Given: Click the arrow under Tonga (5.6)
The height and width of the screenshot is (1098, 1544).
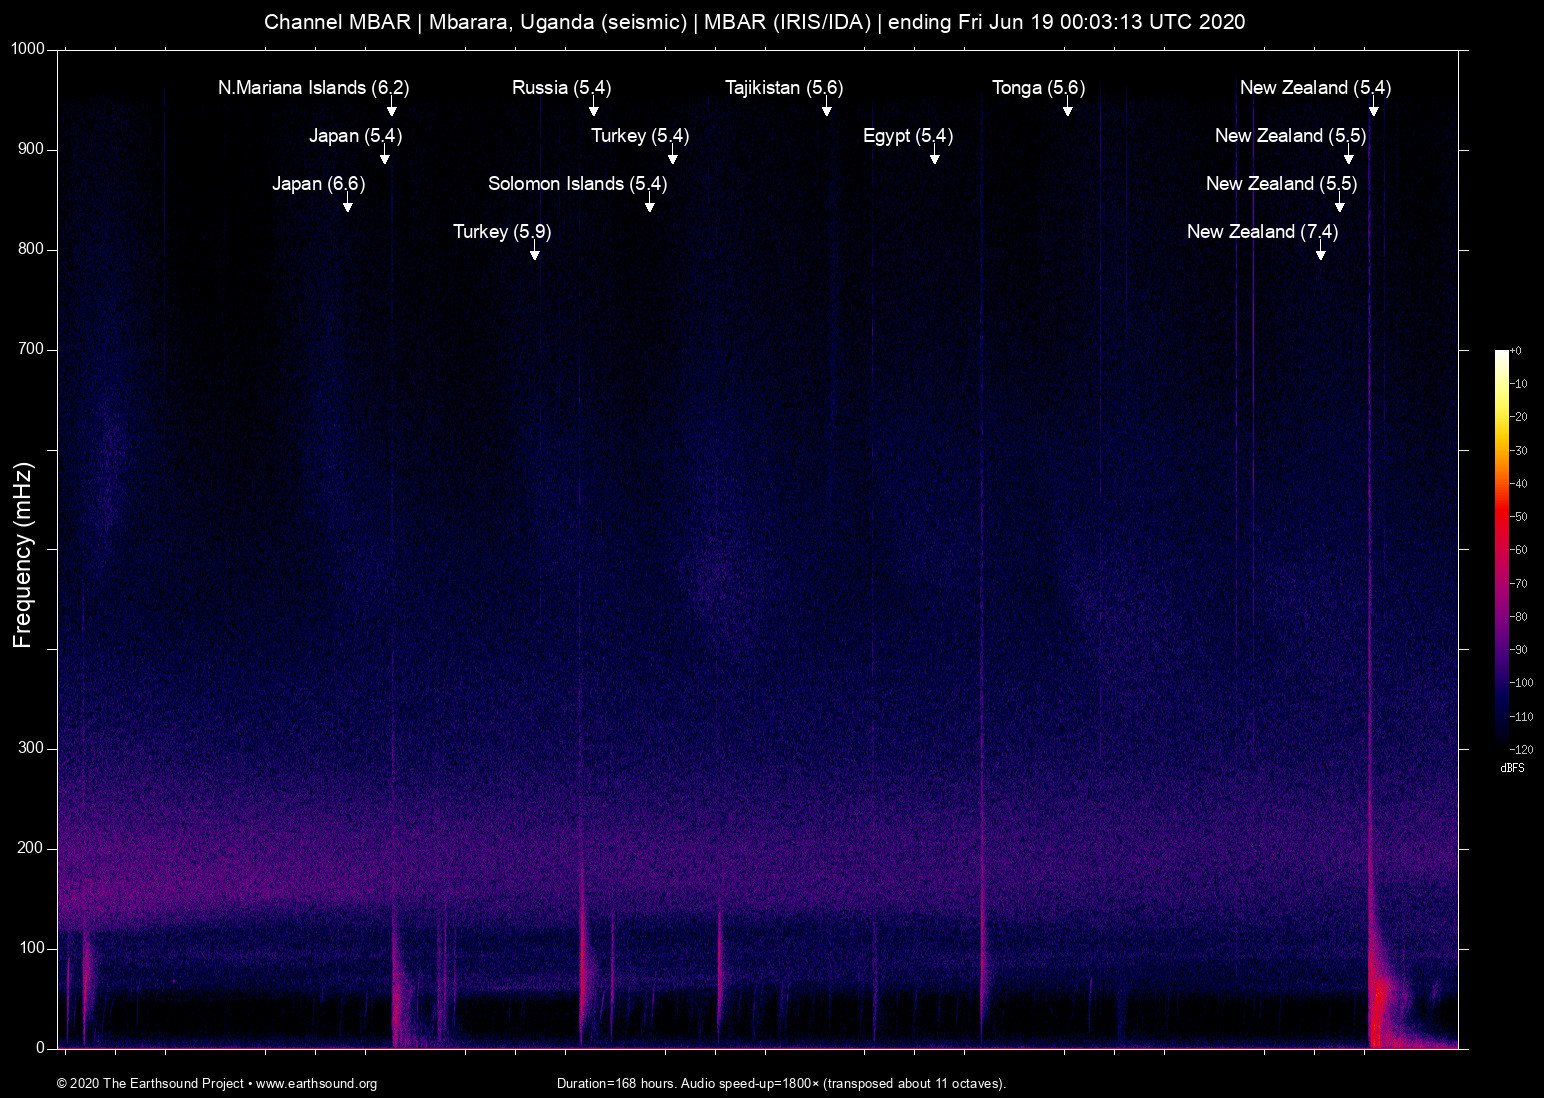Looking at the screenshot, I should (1068, 109).
